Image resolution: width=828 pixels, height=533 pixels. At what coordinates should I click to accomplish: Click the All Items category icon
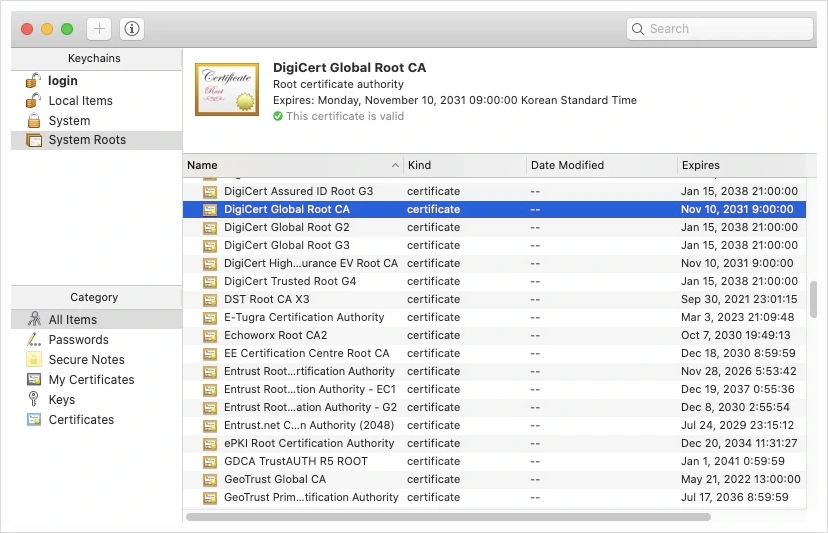[34, 319]
